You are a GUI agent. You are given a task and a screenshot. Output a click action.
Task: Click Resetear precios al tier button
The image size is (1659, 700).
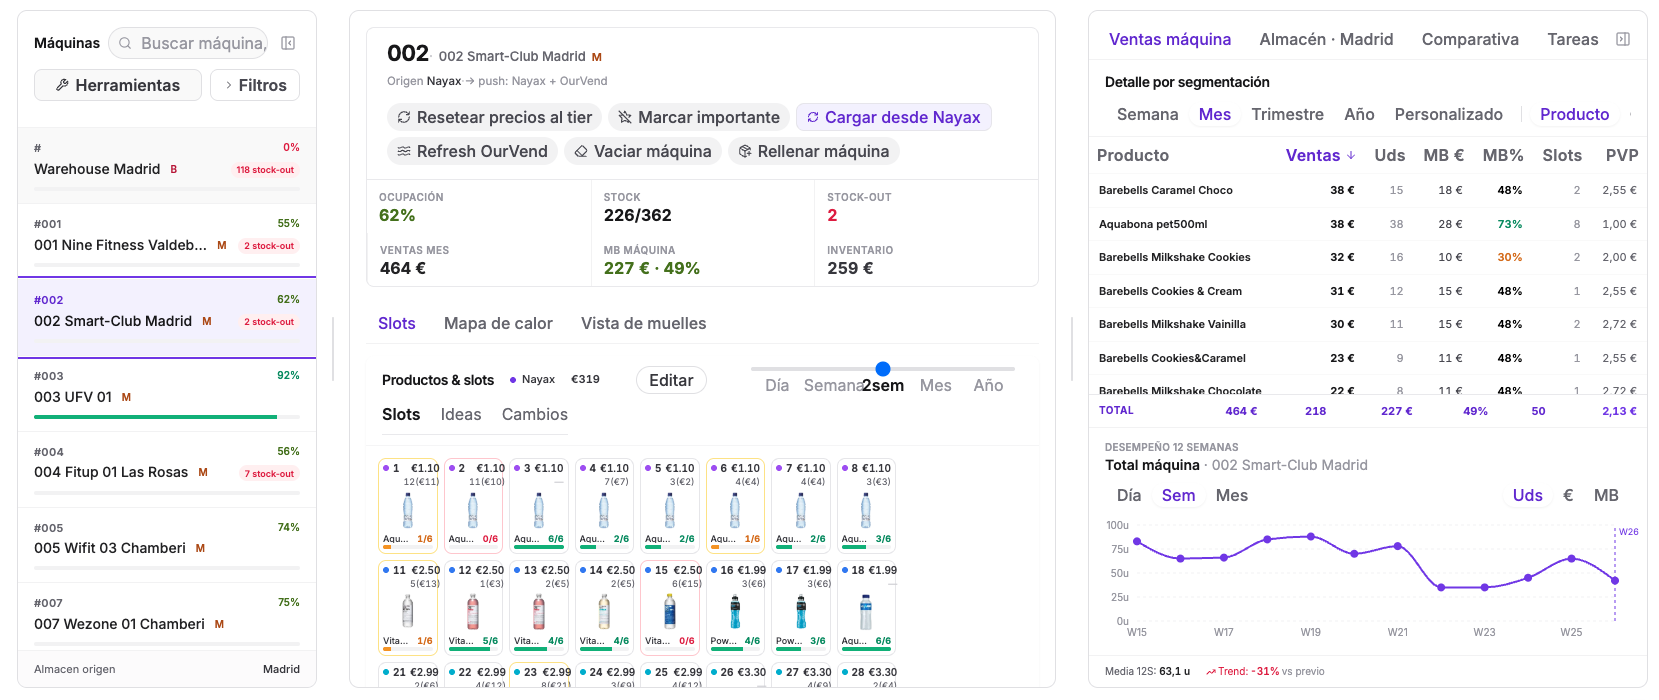495,117
